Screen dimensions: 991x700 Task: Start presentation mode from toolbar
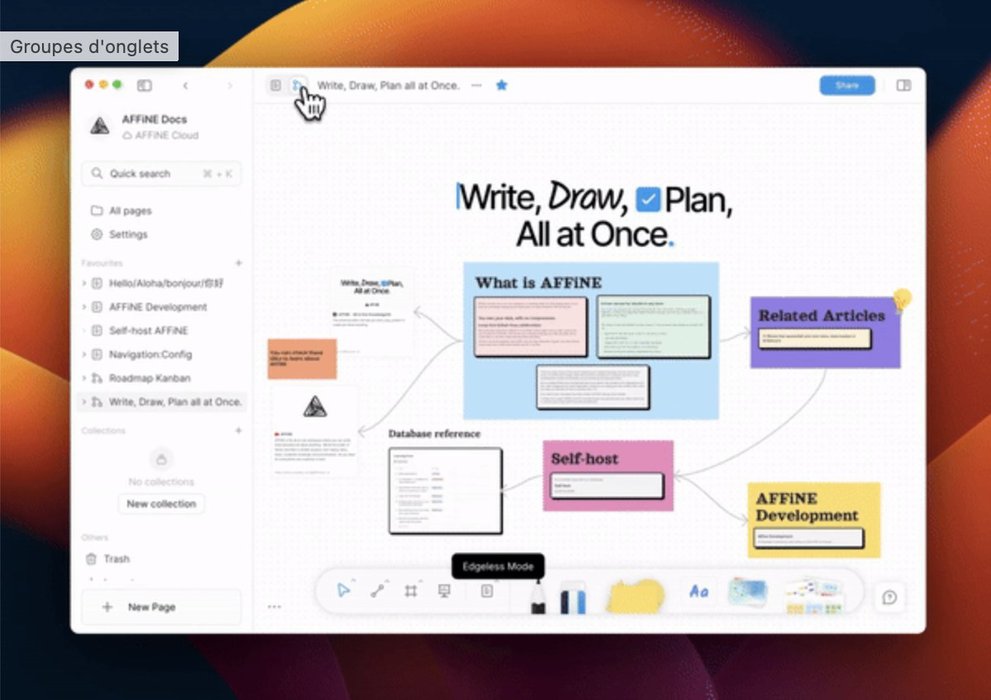coord(444,591)
